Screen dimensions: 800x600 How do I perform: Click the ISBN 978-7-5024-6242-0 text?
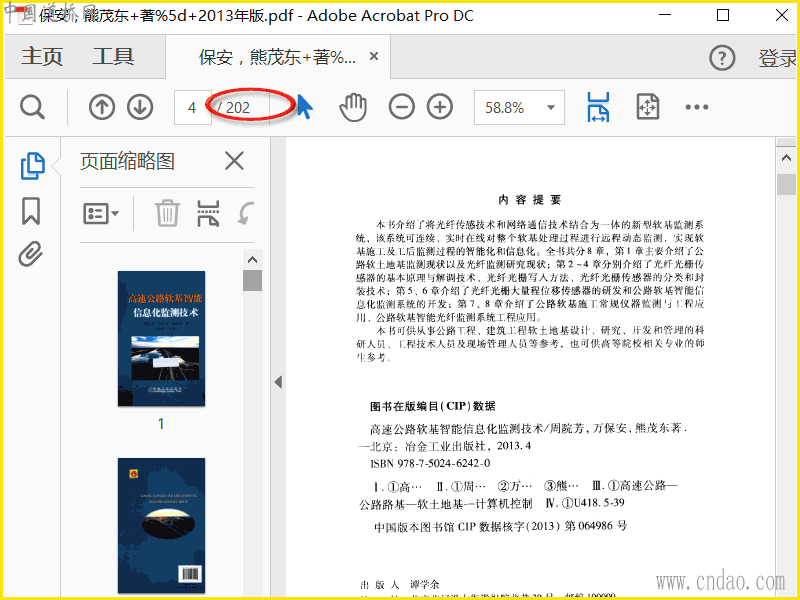(430, 463)
